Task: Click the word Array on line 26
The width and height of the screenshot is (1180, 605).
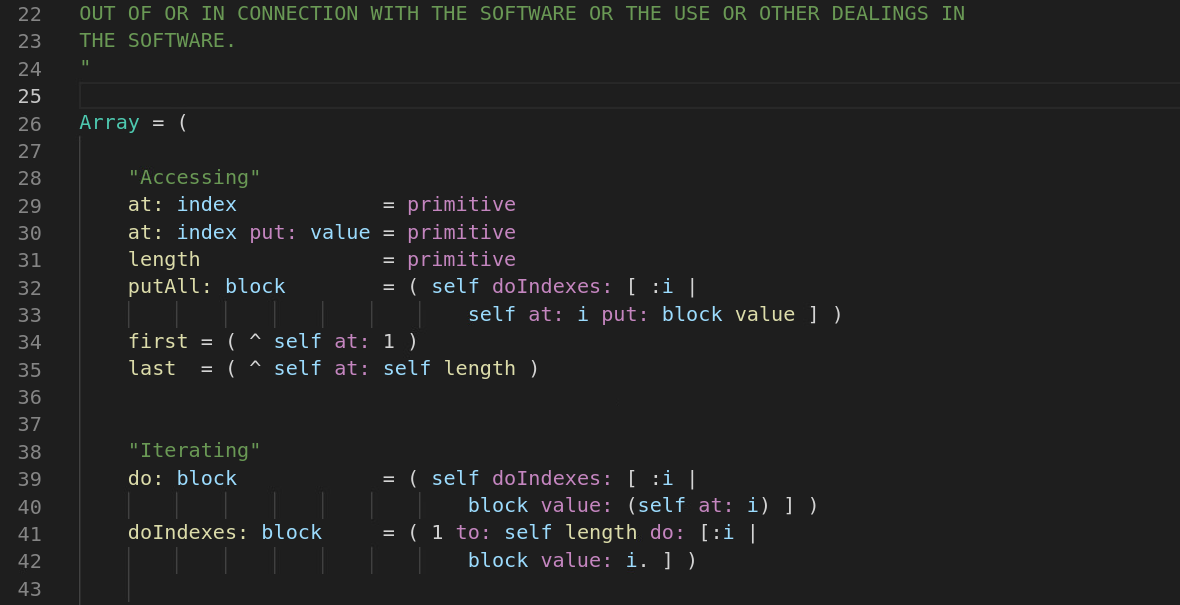Action: tap(109, 123)
